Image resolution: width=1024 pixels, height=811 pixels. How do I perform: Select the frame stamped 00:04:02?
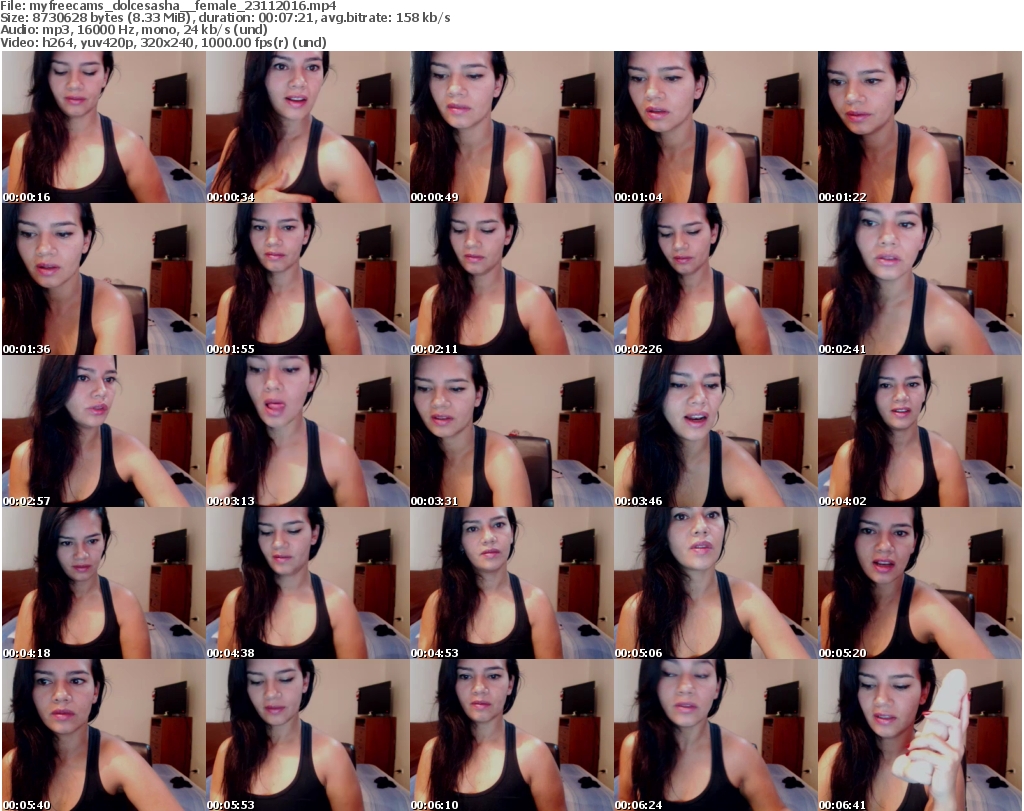tap(920, 432)
